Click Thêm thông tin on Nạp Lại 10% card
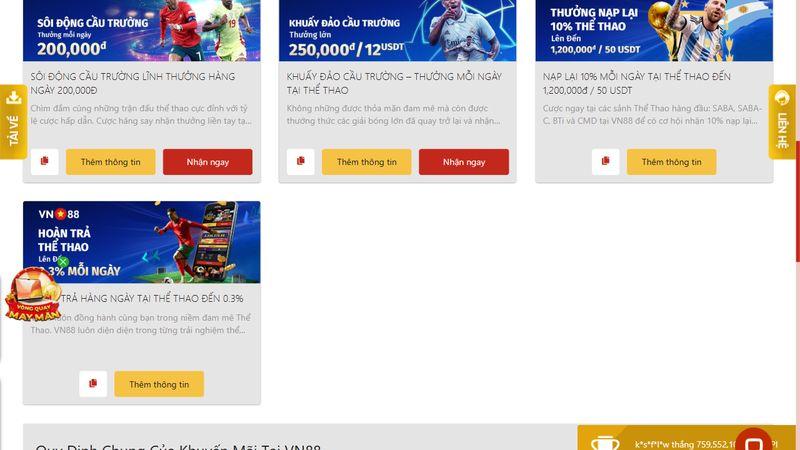 click(x=671, y=162)
